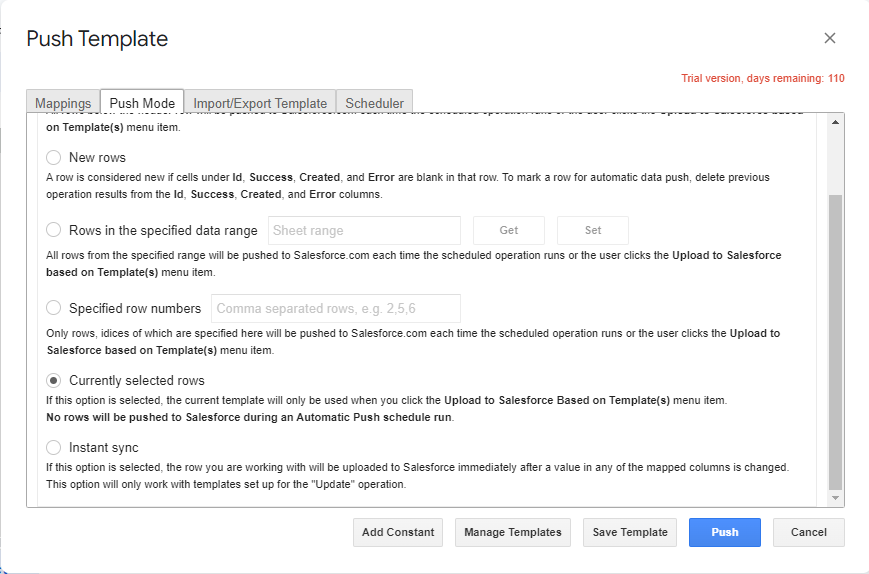Focus the comma separated rows input
The height and width of the screenshot is (574, 869).
(335, 308)
